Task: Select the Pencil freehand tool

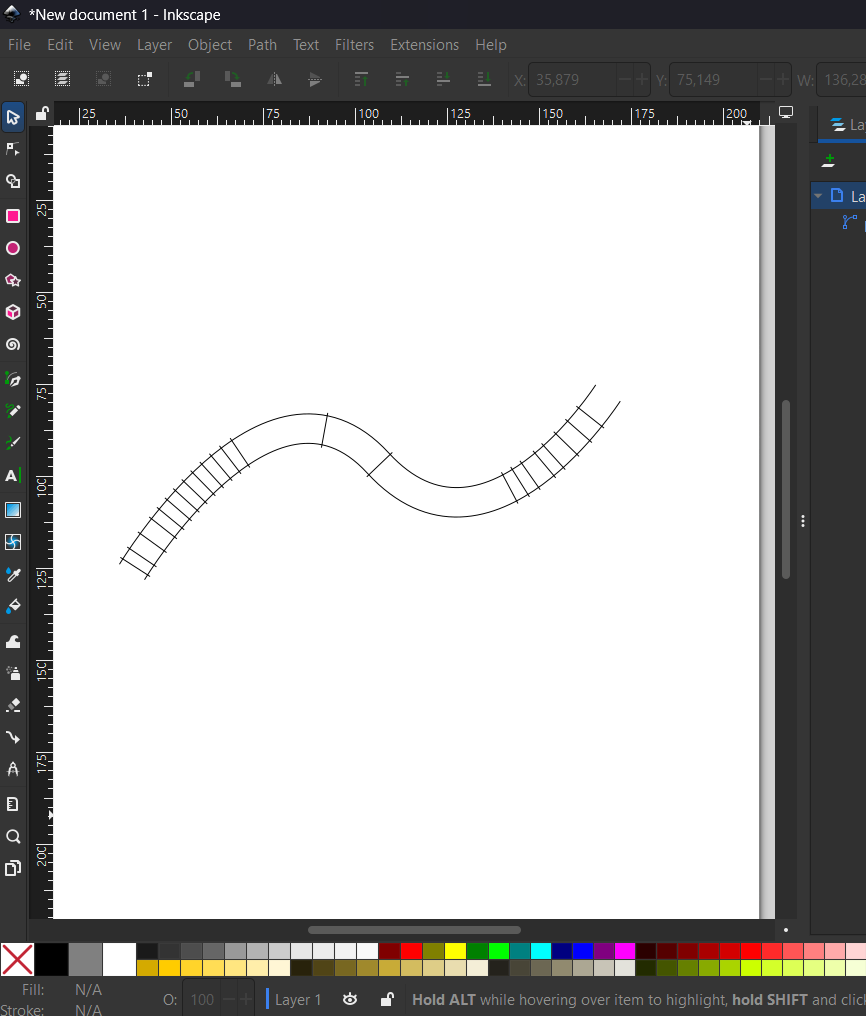Action: [x=13, y=411]
